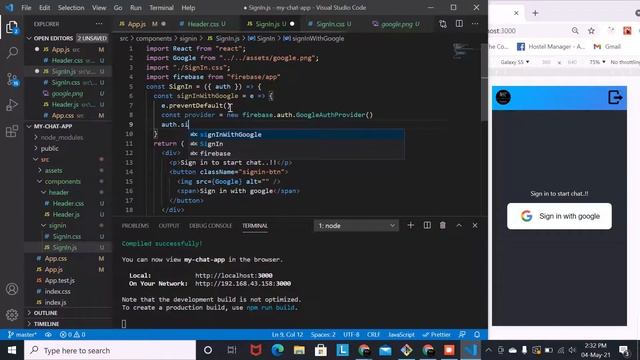Collapse MY-CHAT-APP folder section
Viewport: 640px width, 360px height.
click(x=67, y=126)
